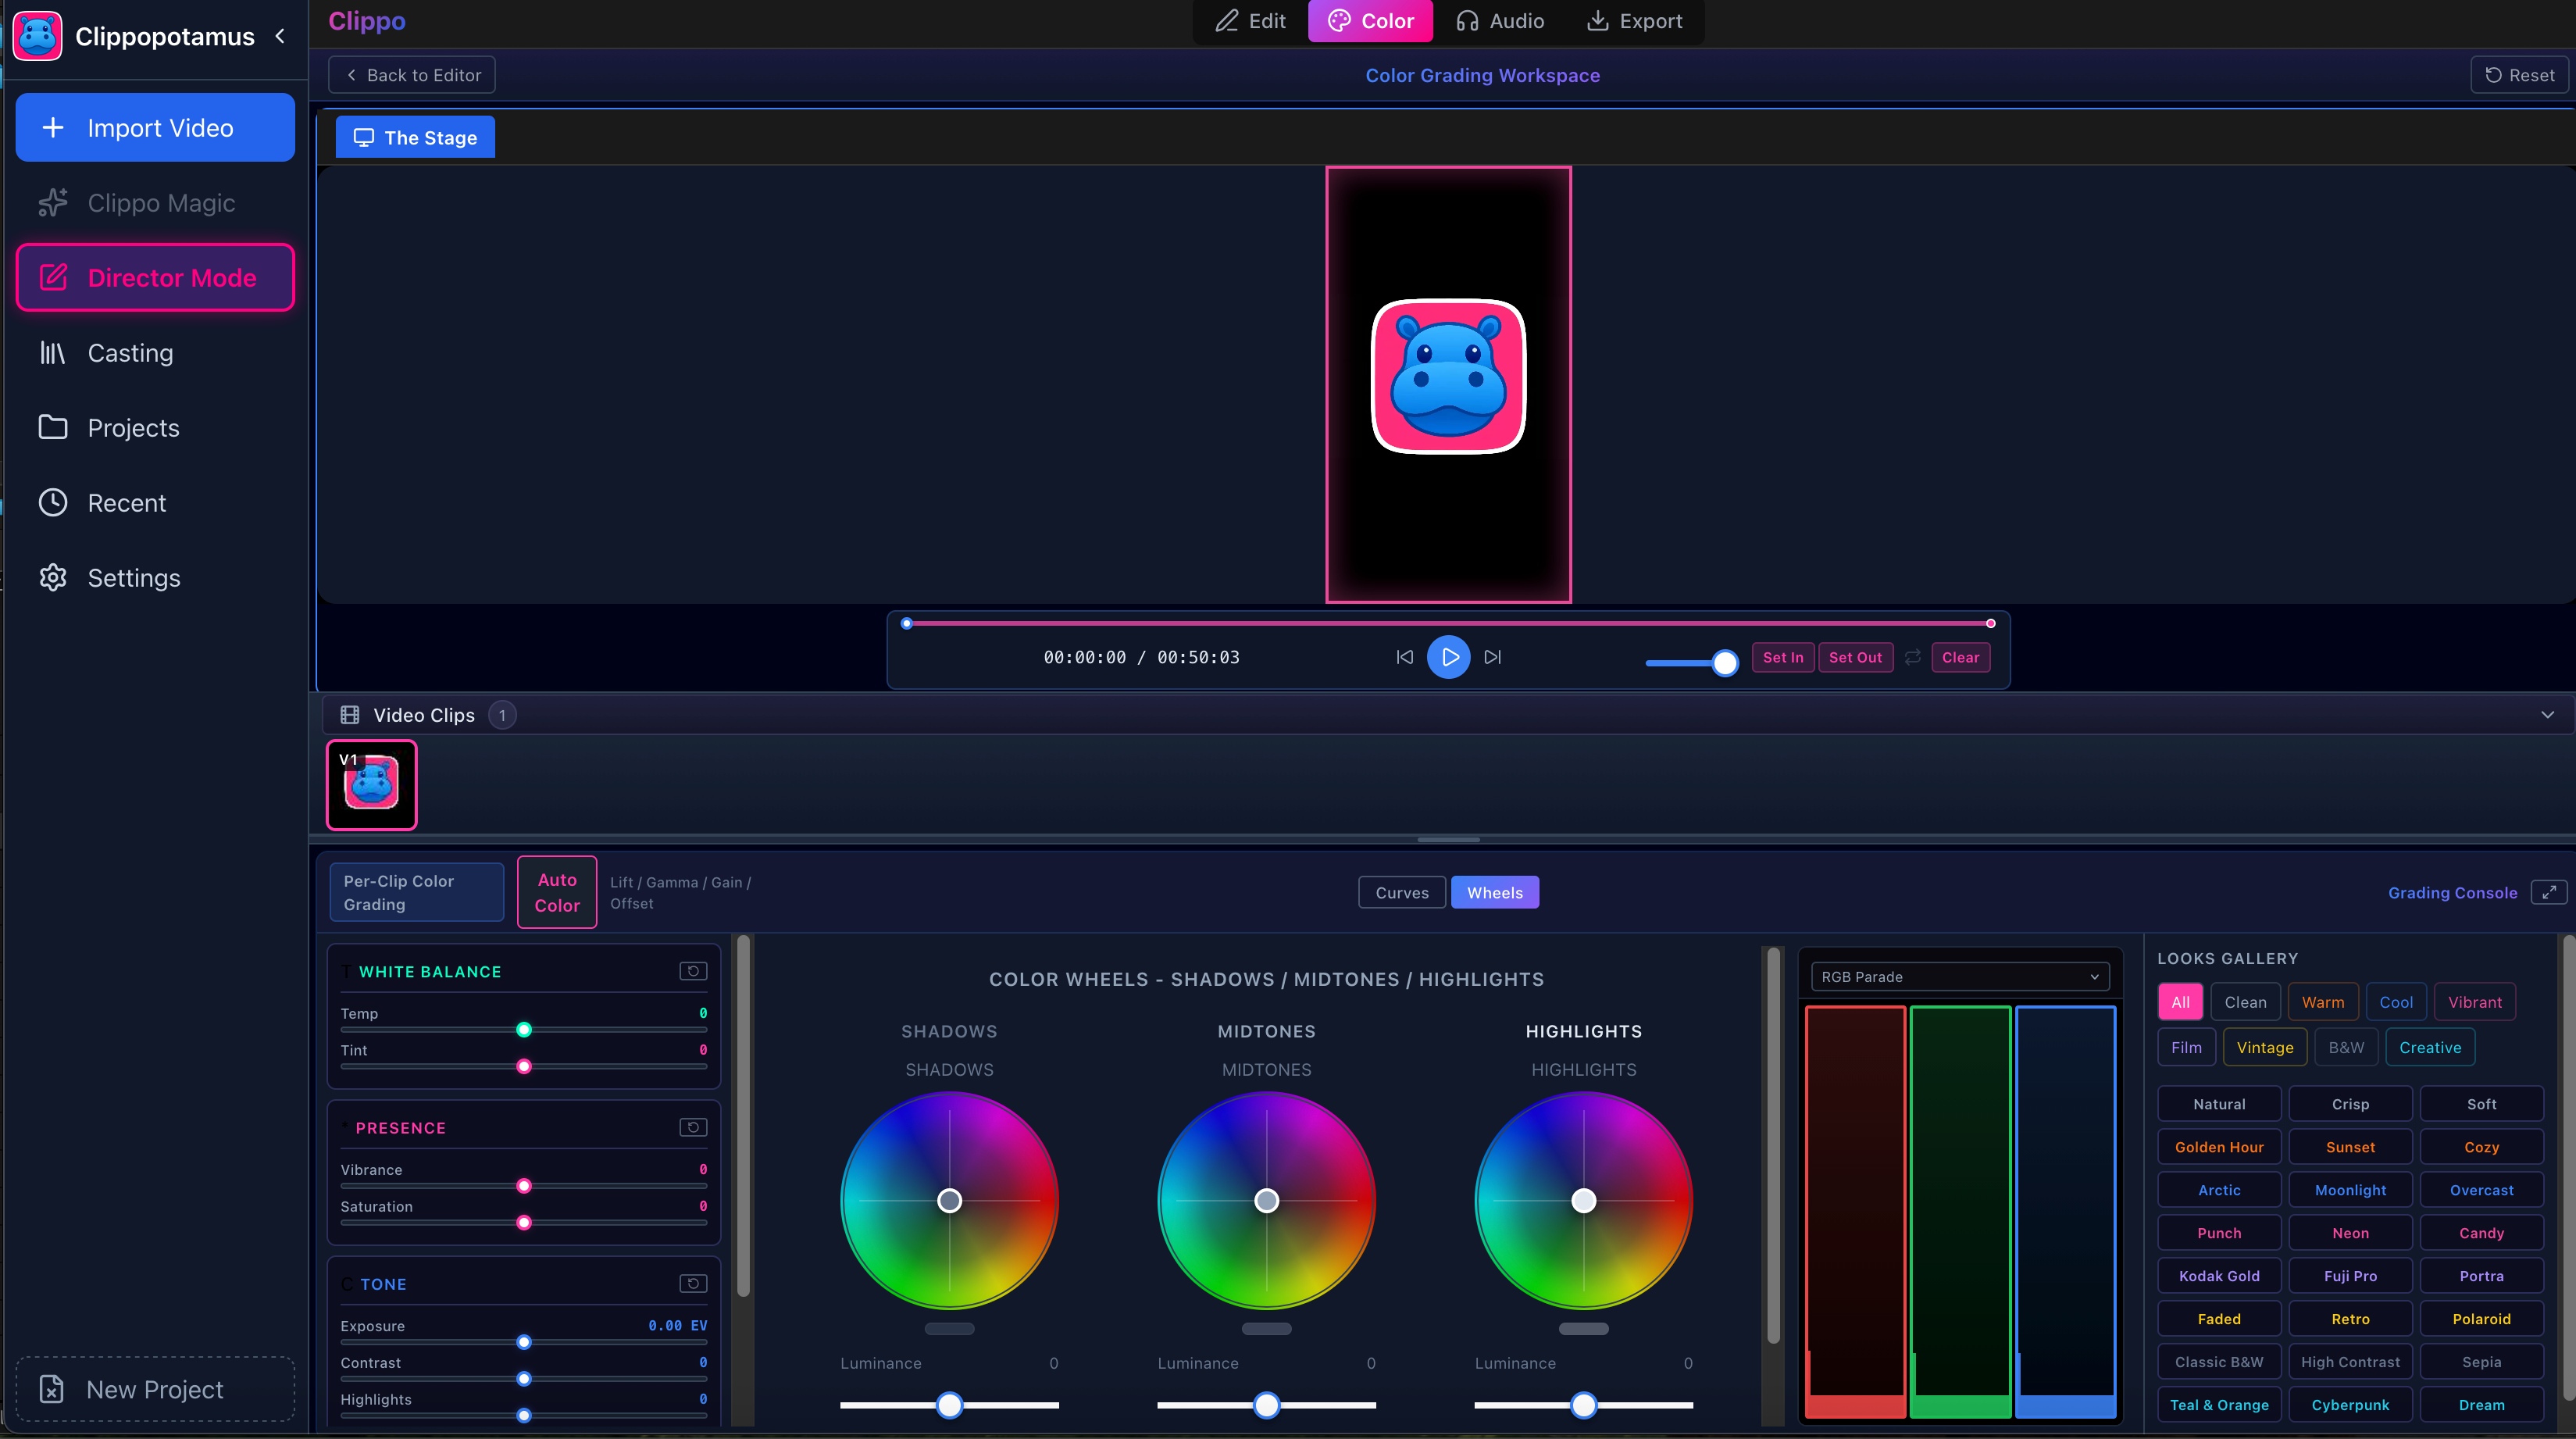Select the V1 clip thumbnail
This screenshot has width=2576, height=1439.
(372, 785)
